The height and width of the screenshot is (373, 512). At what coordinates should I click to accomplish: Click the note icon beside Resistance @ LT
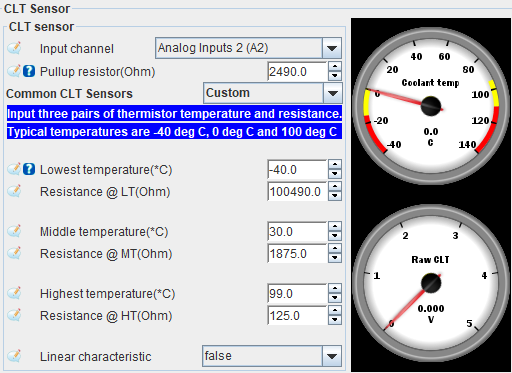14,191
